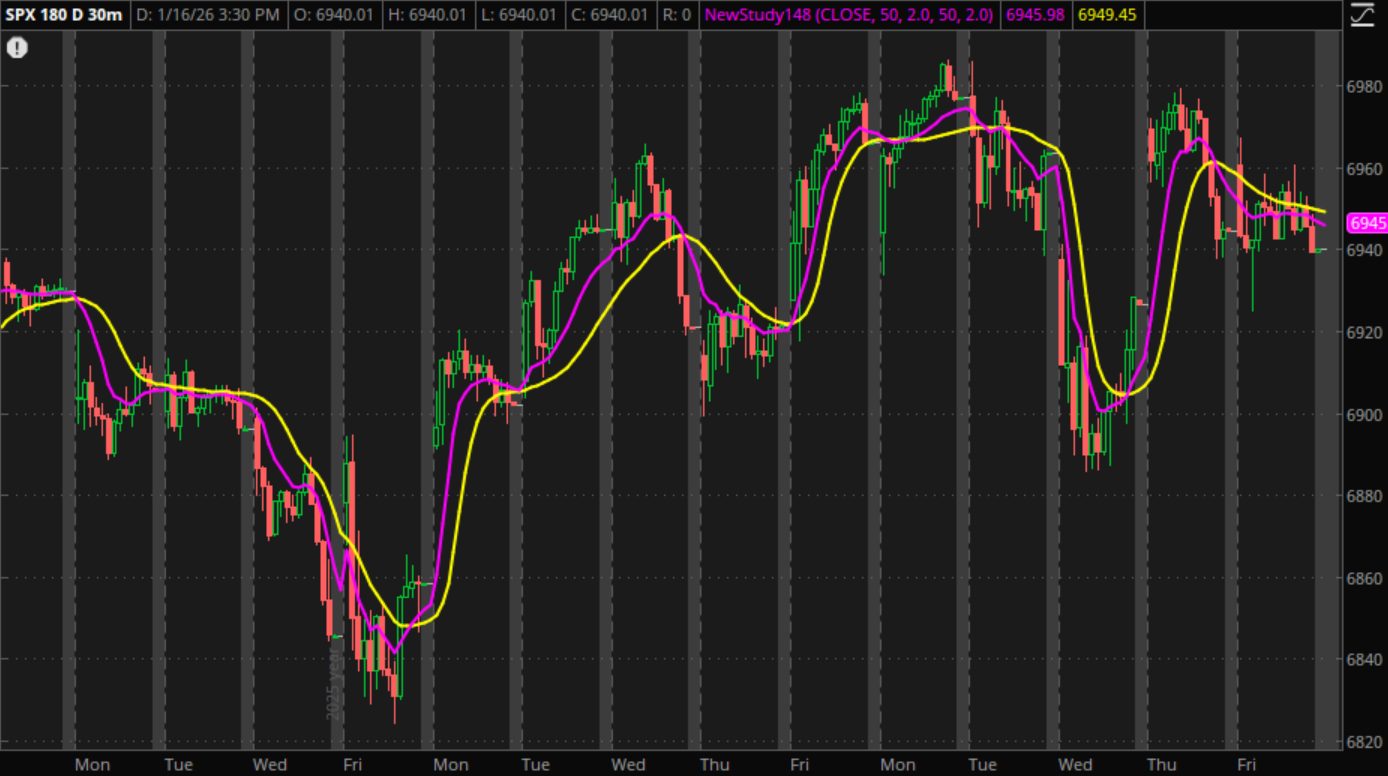Click the 6980 price axis label
The image size is (1388, 776).
point(1365,86)
